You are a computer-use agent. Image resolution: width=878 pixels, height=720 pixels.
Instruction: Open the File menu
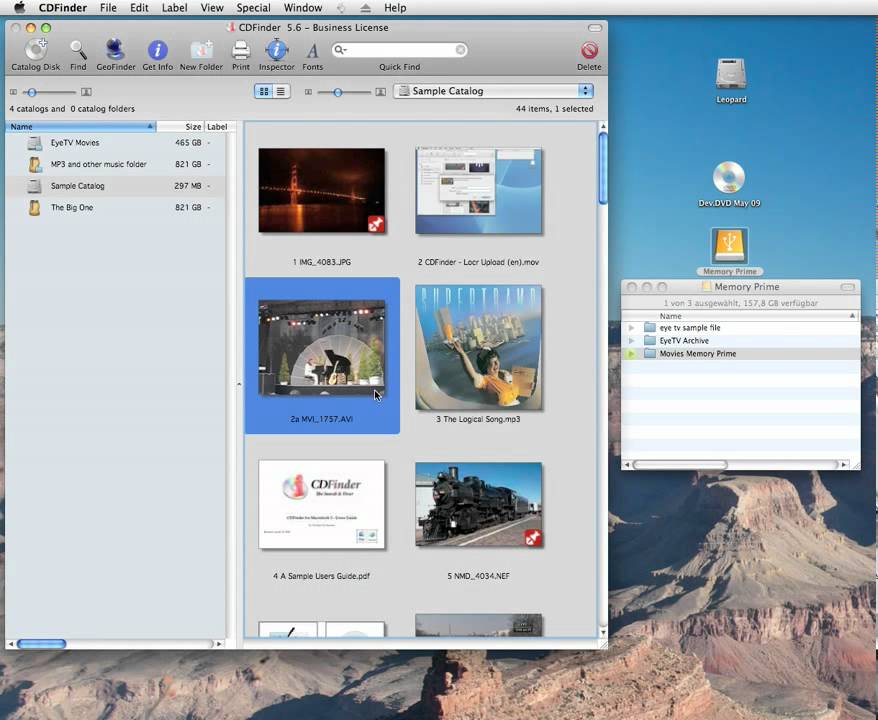(108, 8)
